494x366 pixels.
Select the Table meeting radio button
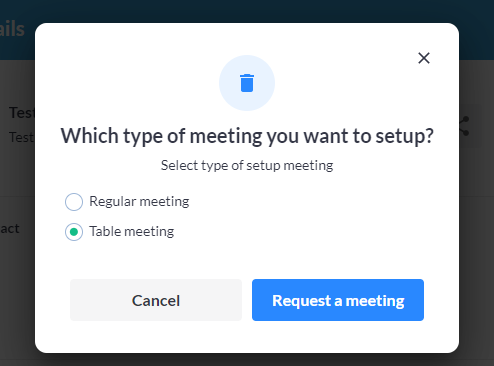74,232
